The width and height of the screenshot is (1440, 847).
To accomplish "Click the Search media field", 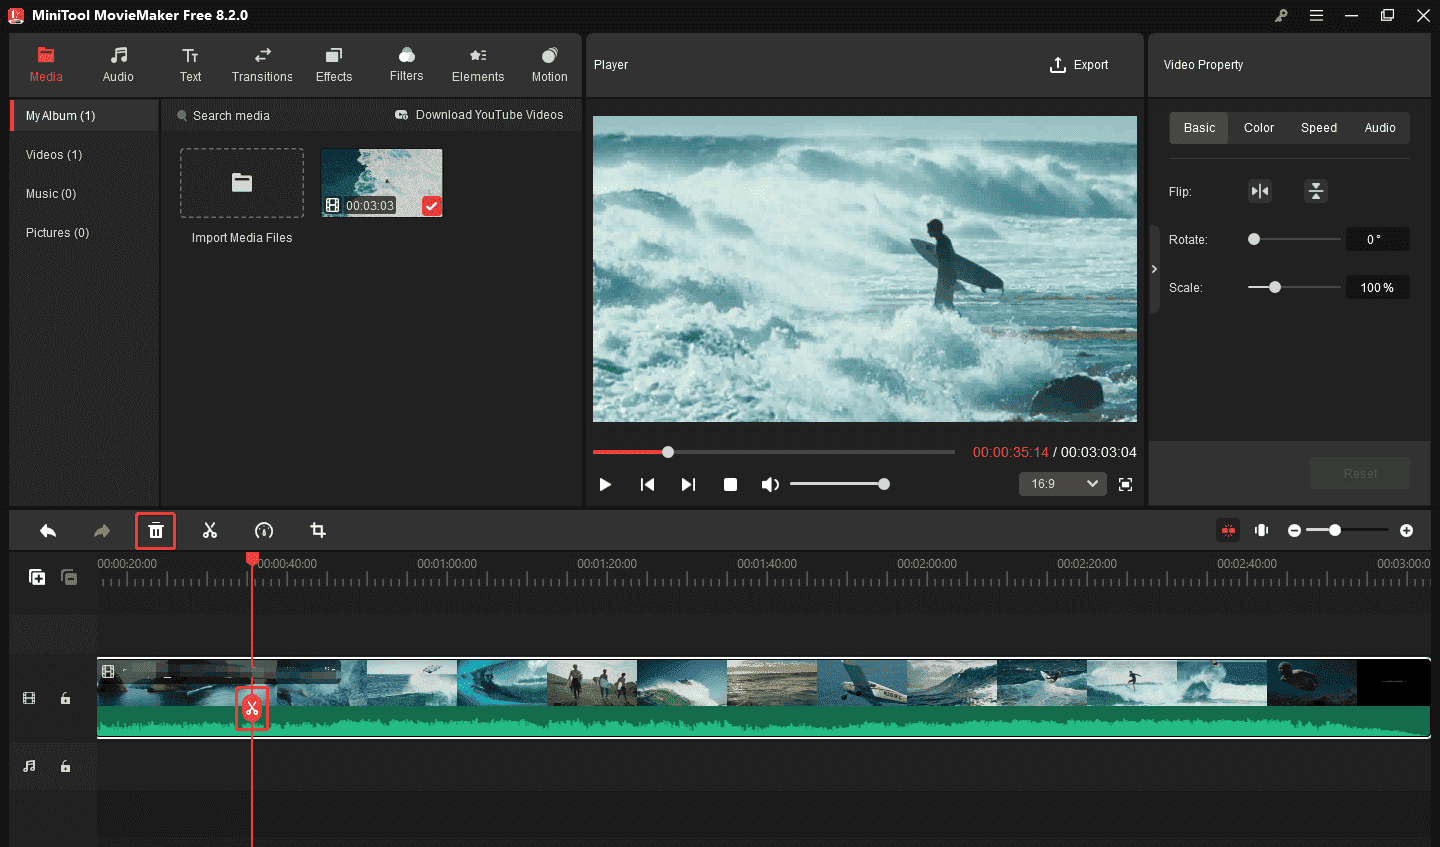I will 270,116.
